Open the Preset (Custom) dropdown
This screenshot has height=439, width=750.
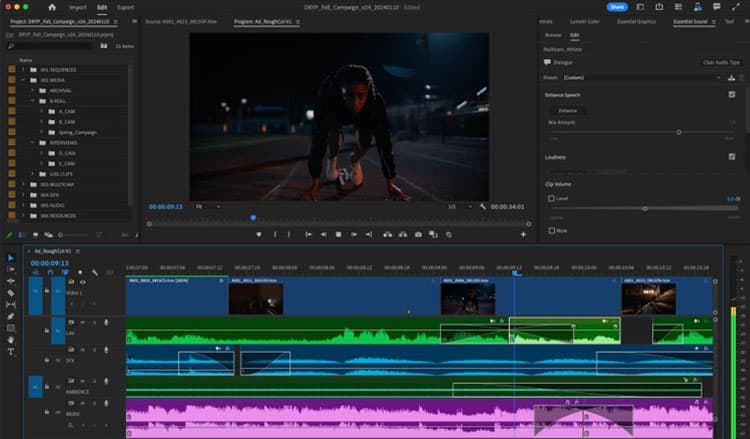(x=642, y=77)
